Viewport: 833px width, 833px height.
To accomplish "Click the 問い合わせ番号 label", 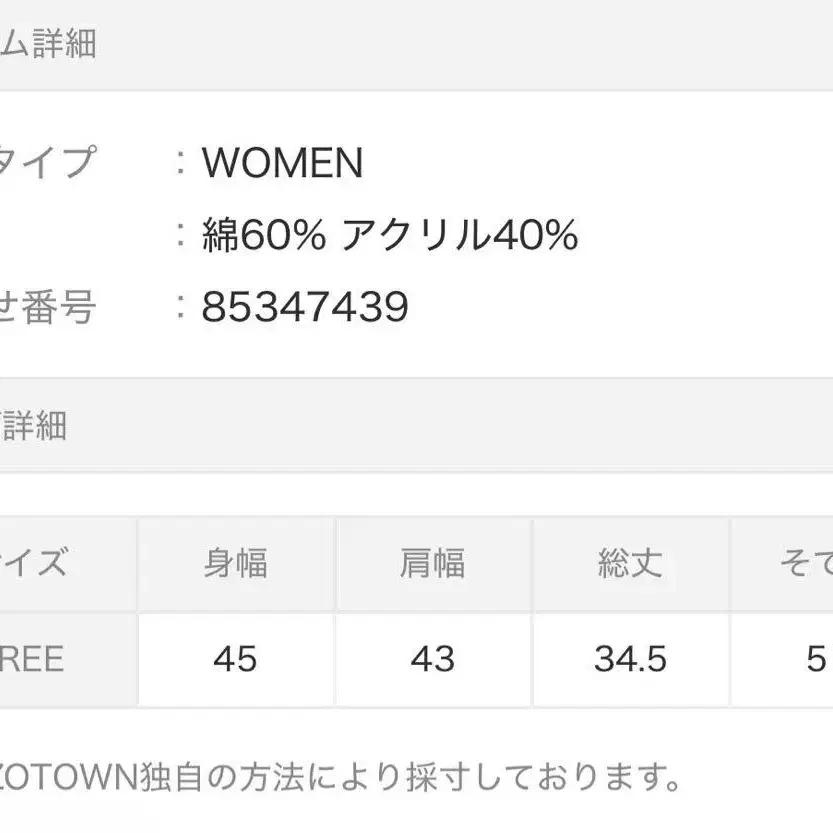I will click(48, 308).
